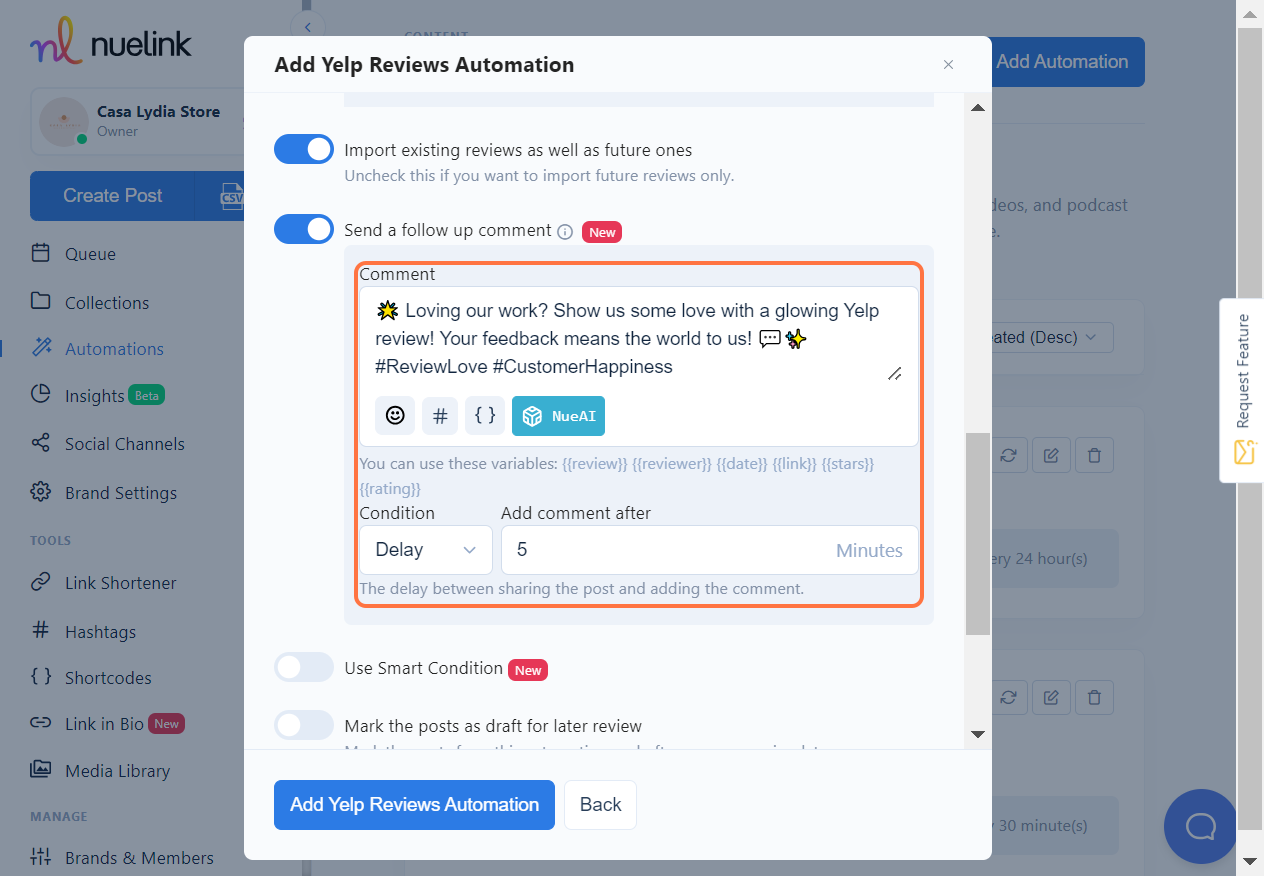The image size is (1264, 876).
Task: Open the Condition Delay dropdown
Action: click(426, 550)
